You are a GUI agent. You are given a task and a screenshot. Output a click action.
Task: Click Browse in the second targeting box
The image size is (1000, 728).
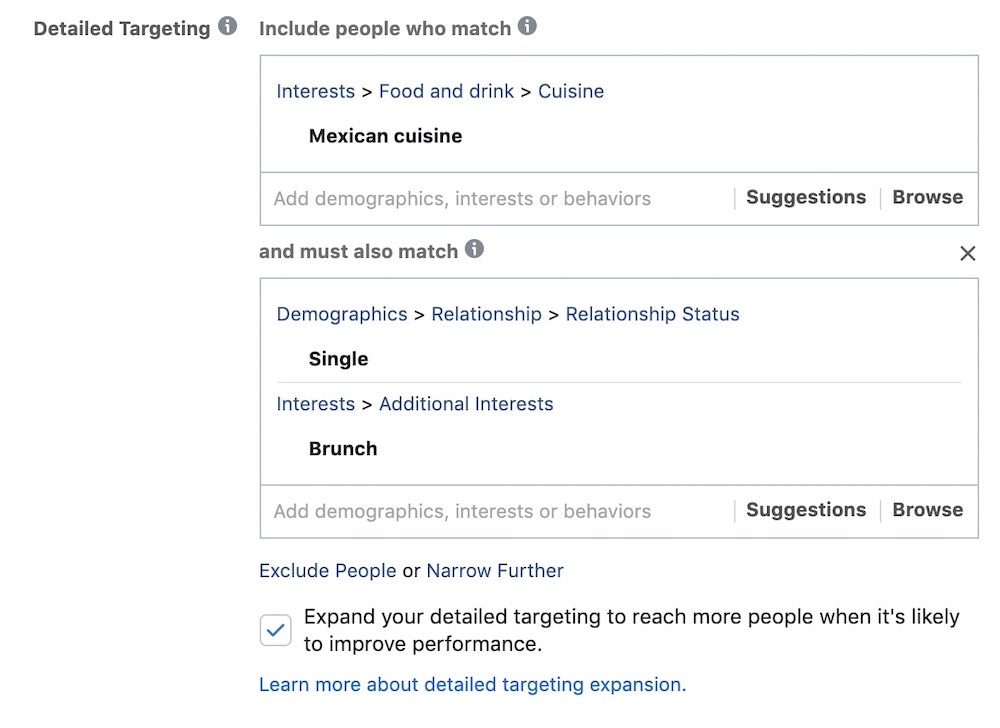tap(927, 510)
